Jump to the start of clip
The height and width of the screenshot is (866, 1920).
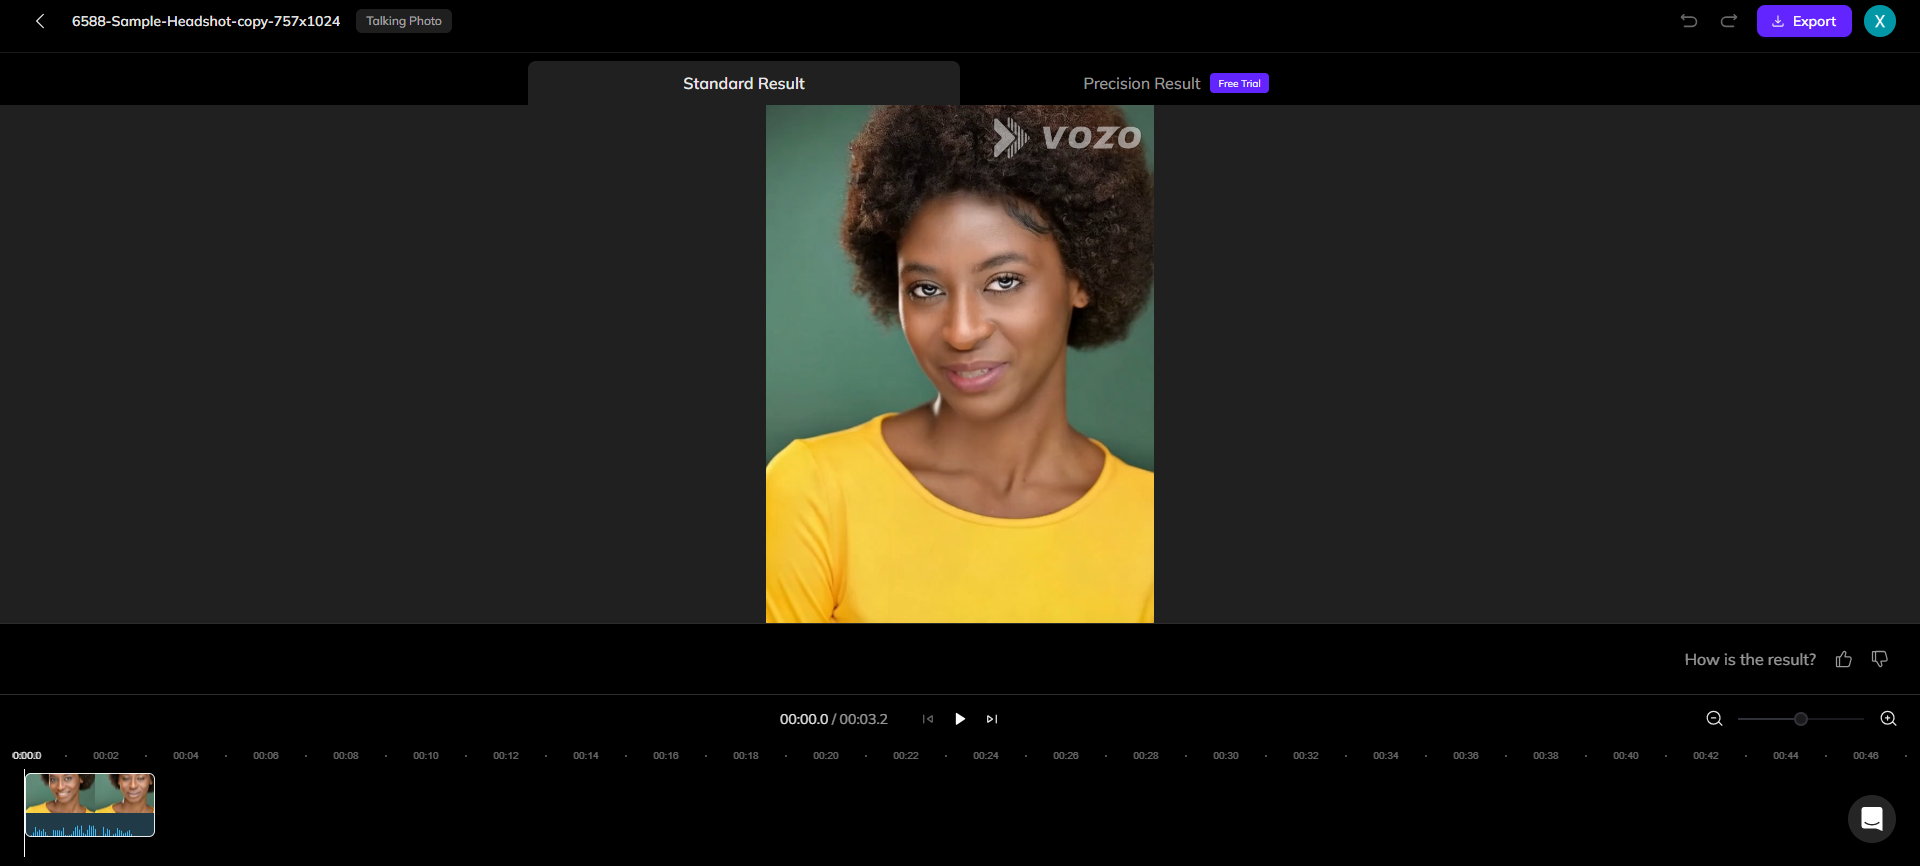[928, 719]
